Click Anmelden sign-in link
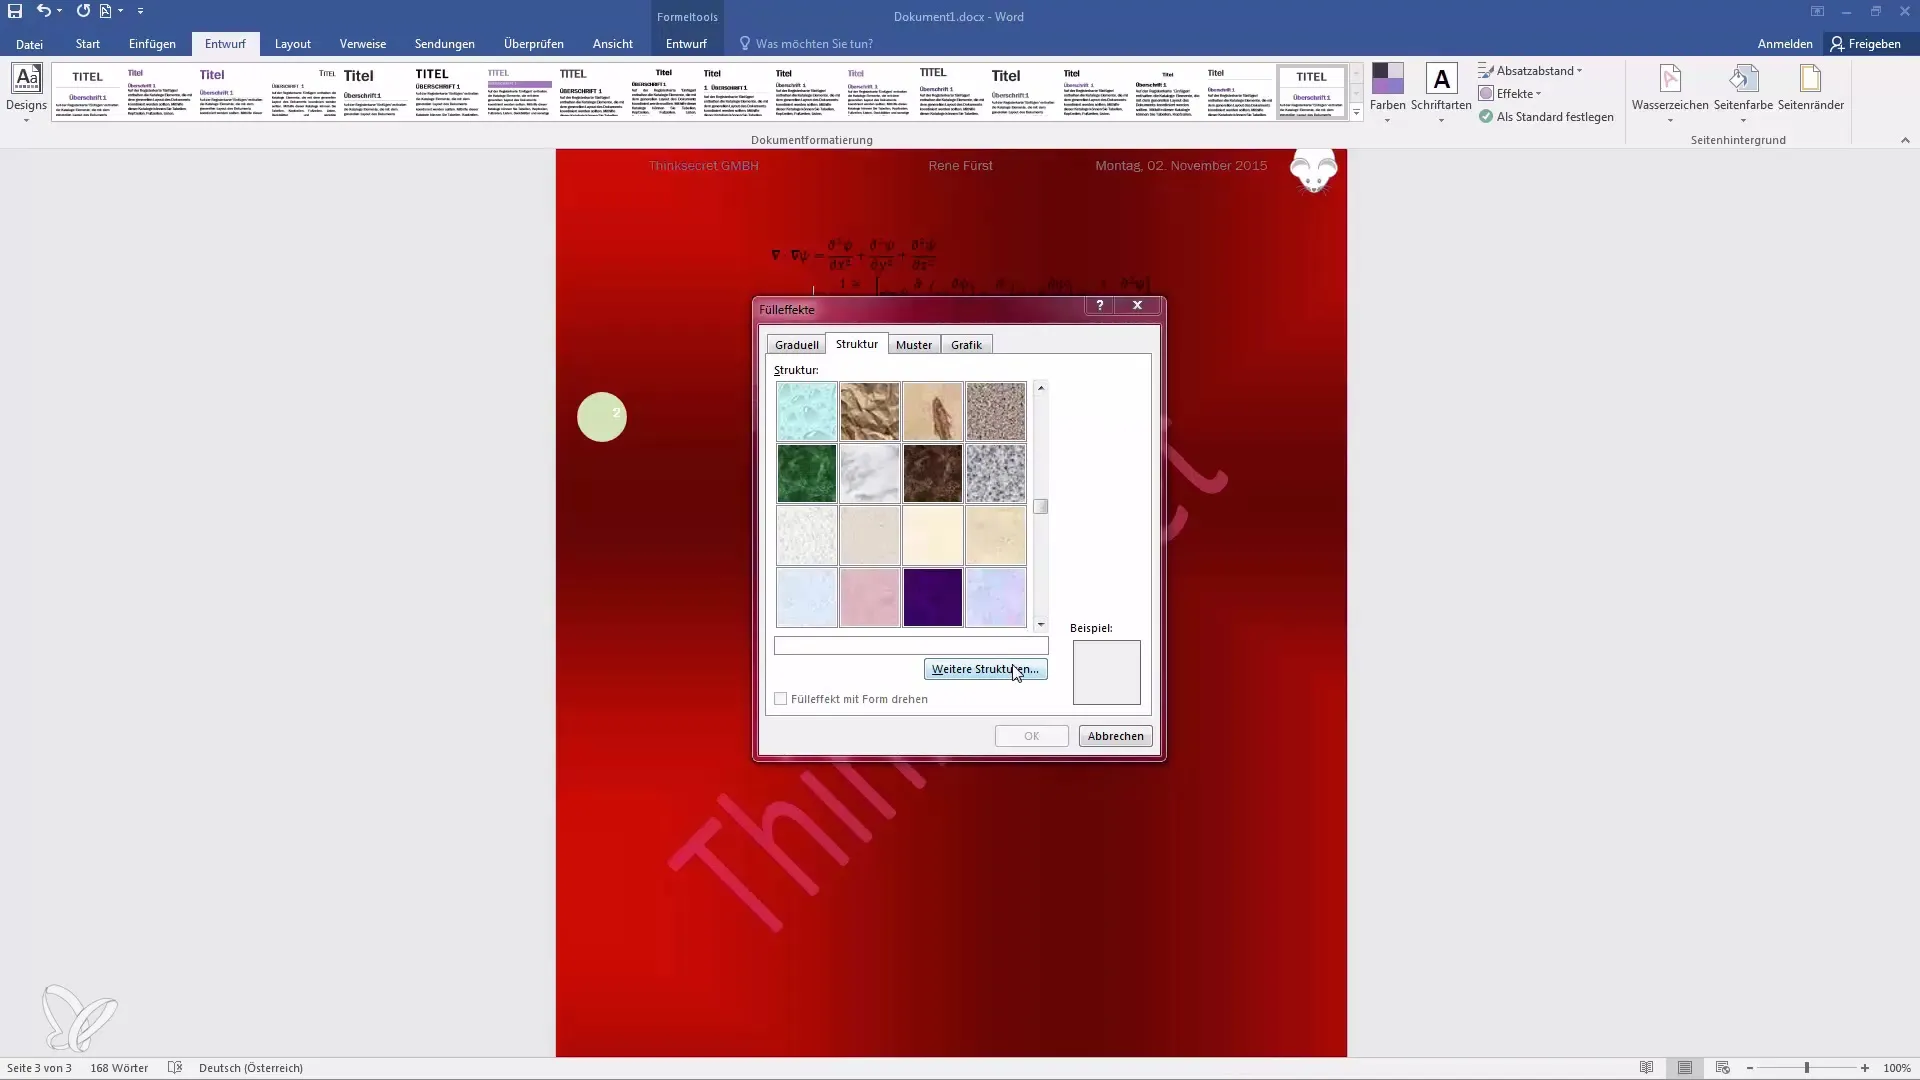 (1785, 44)
